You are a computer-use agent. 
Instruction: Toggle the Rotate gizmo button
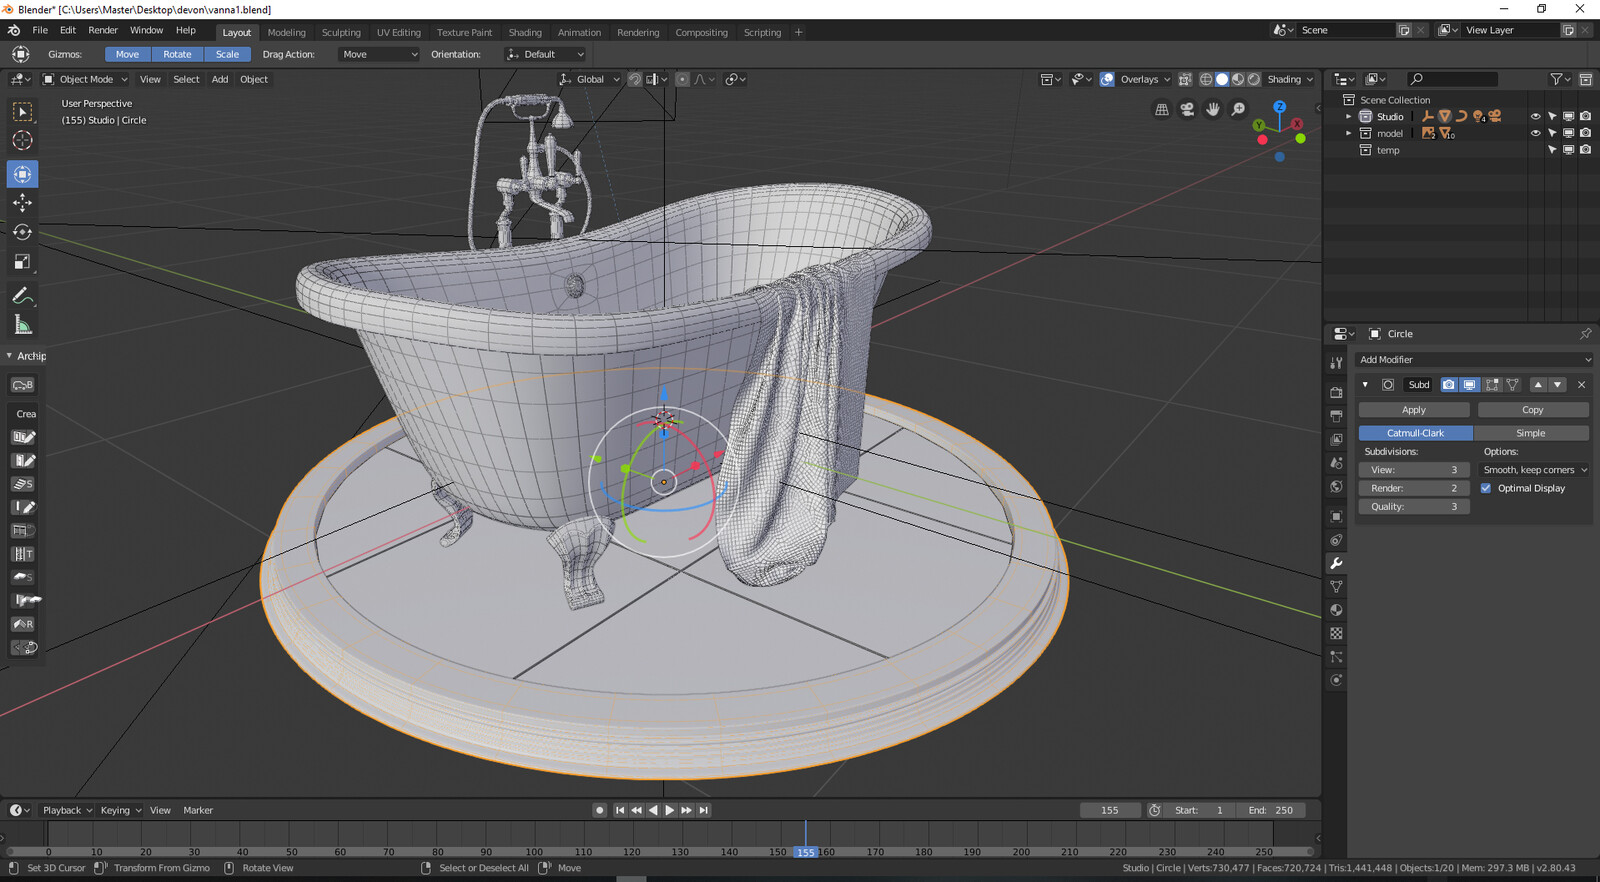point(177,55)
